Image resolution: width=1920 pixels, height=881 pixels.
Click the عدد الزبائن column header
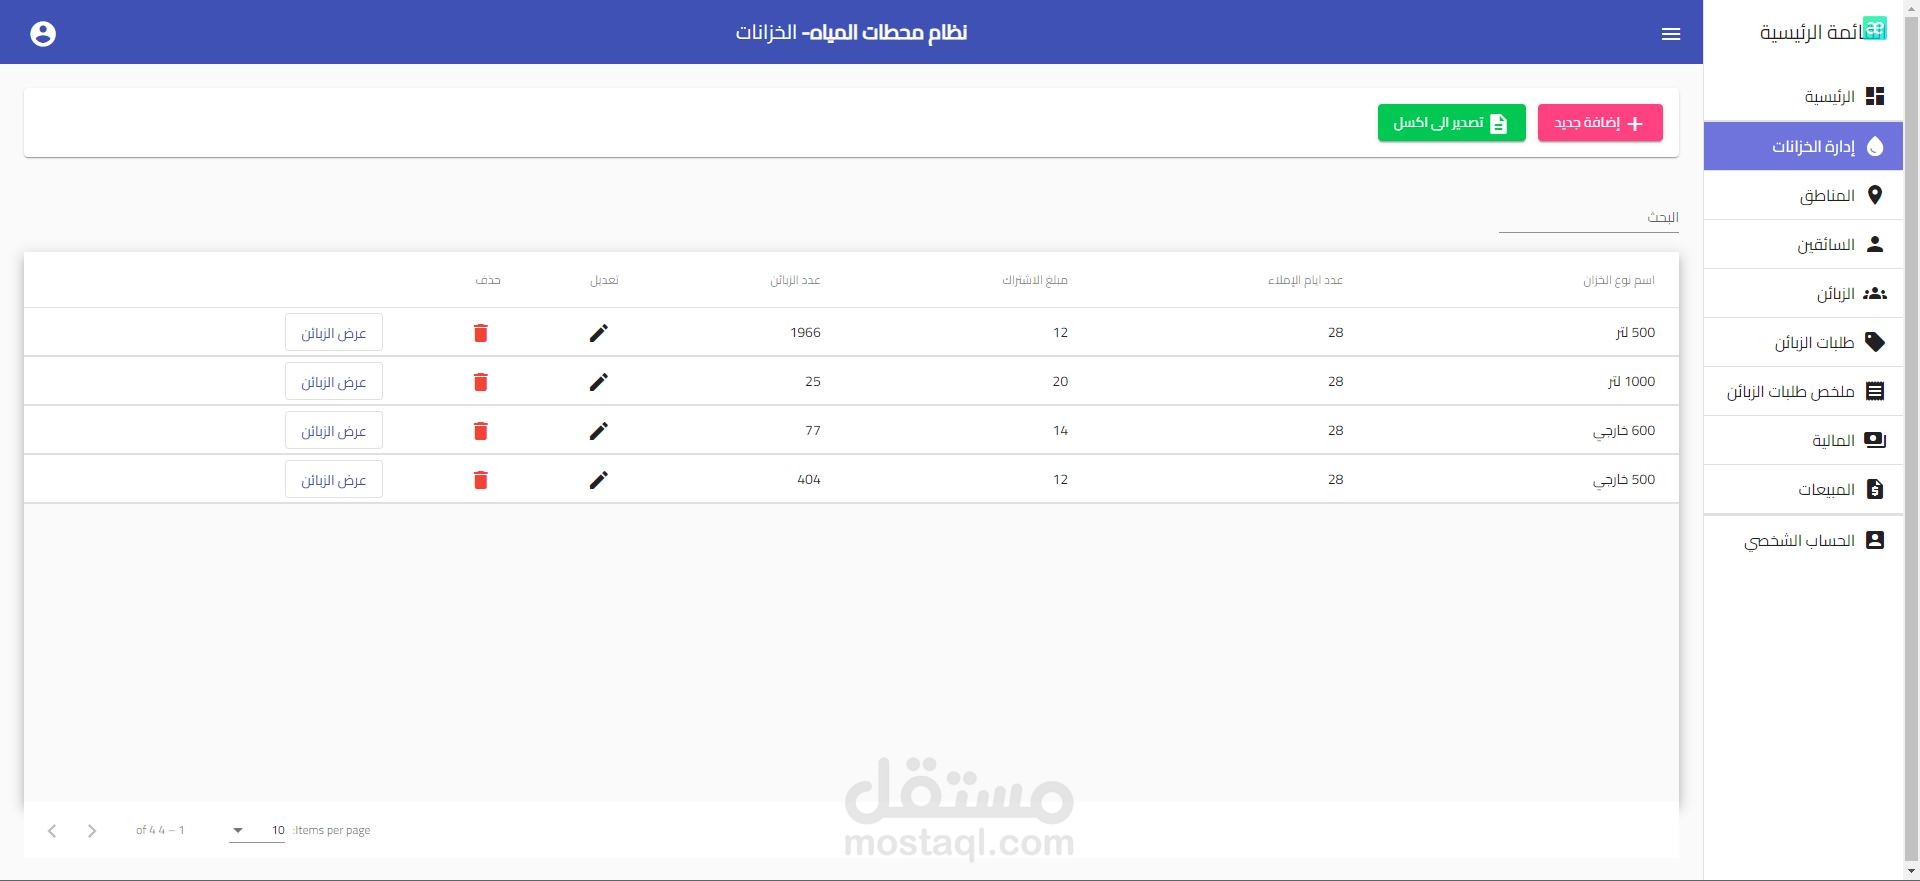tap(795, 280)
